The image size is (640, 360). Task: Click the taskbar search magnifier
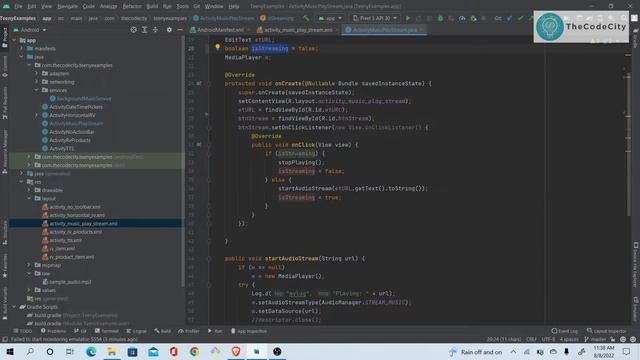[x=30, y=352]
